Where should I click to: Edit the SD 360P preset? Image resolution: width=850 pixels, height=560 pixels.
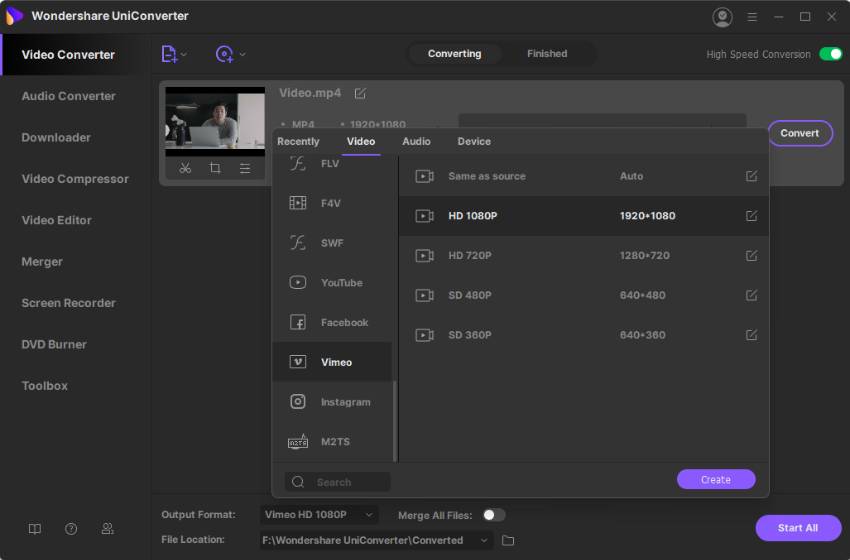click(x=751, y=335)
